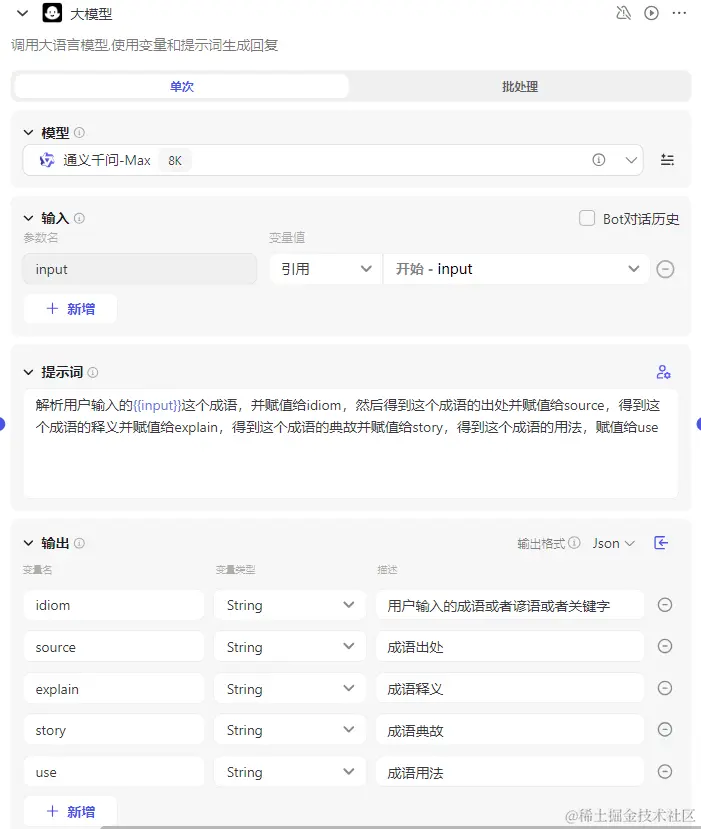Switch to 单次 tab

click(181, 86)
